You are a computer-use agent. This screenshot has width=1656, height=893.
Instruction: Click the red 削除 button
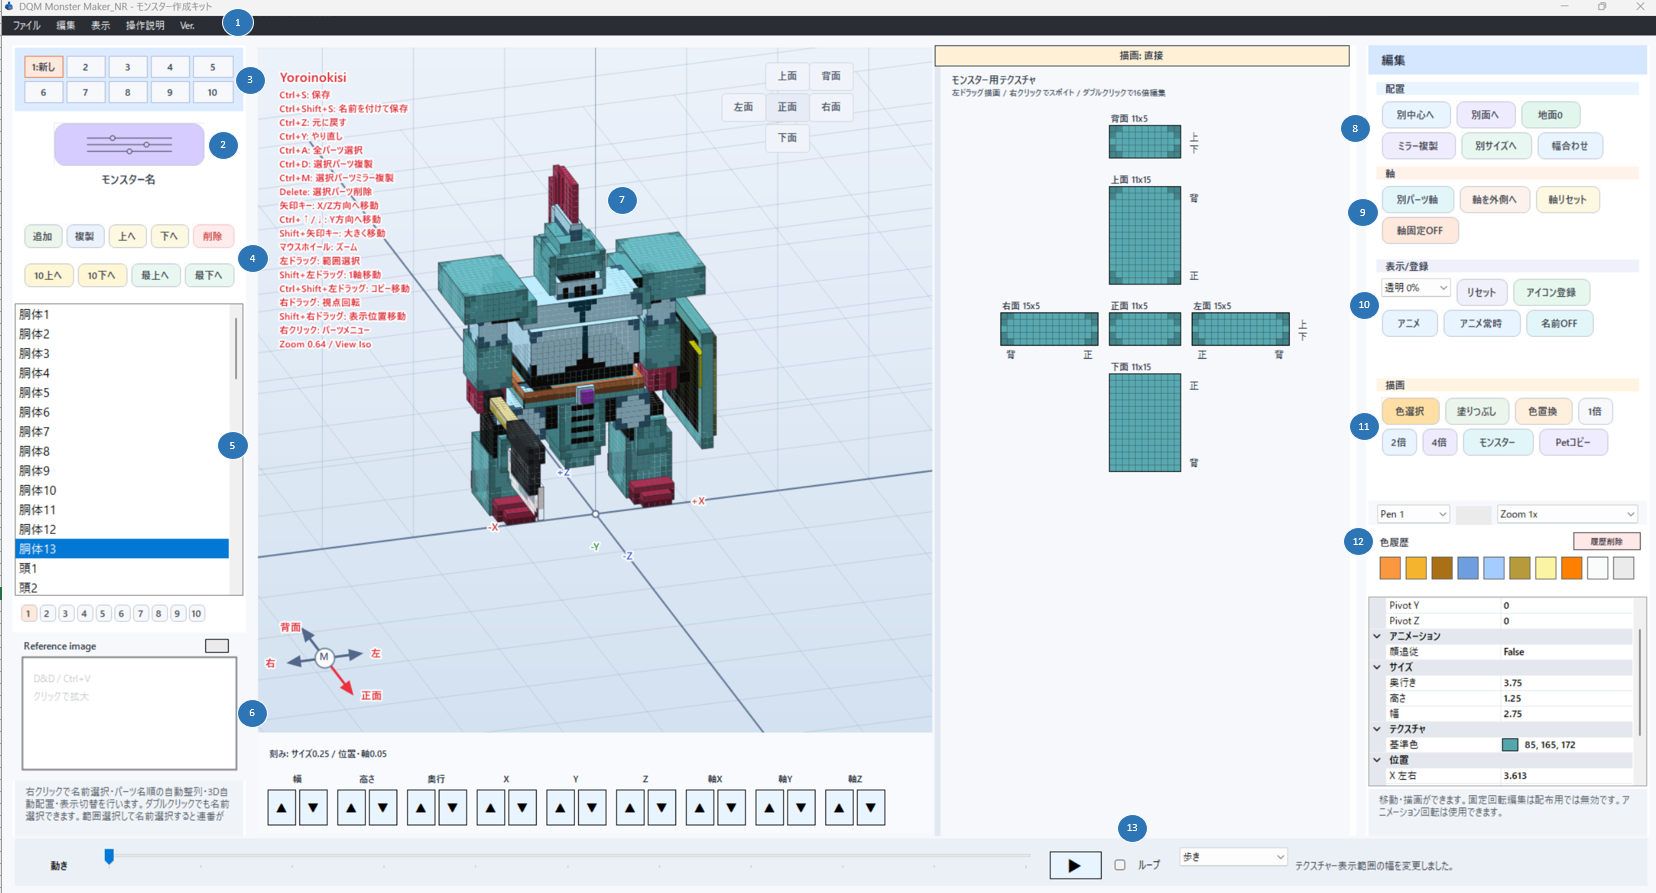pyautogui.click(x=213, y=237)
